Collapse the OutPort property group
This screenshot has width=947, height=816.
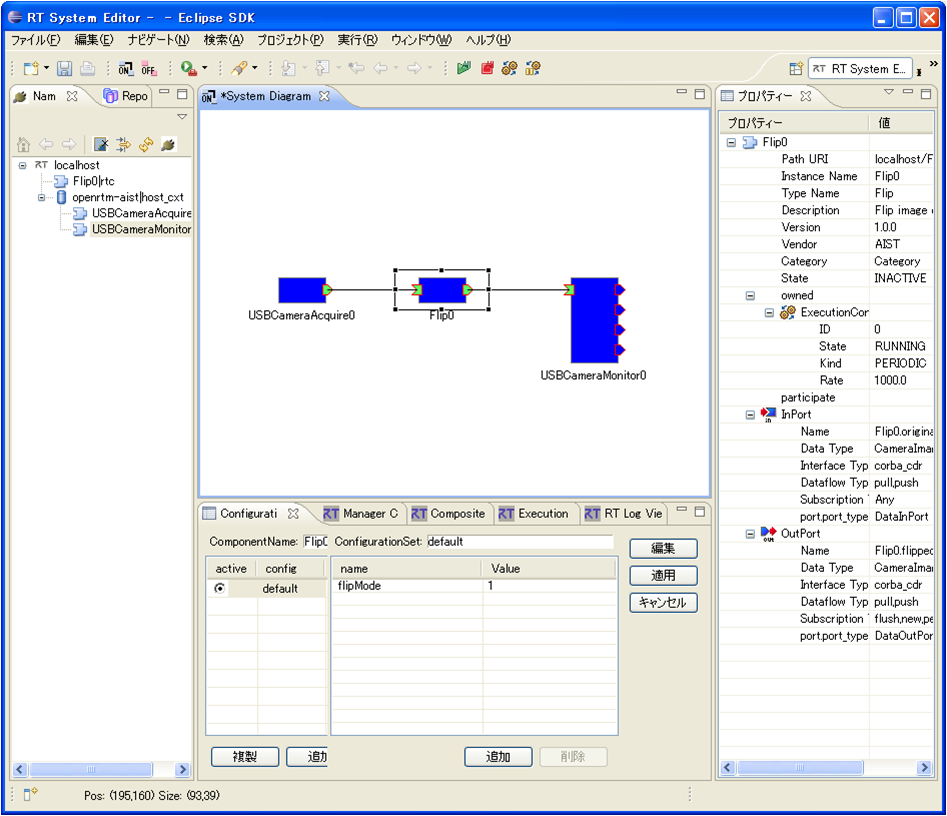click(x=750, y=533)
